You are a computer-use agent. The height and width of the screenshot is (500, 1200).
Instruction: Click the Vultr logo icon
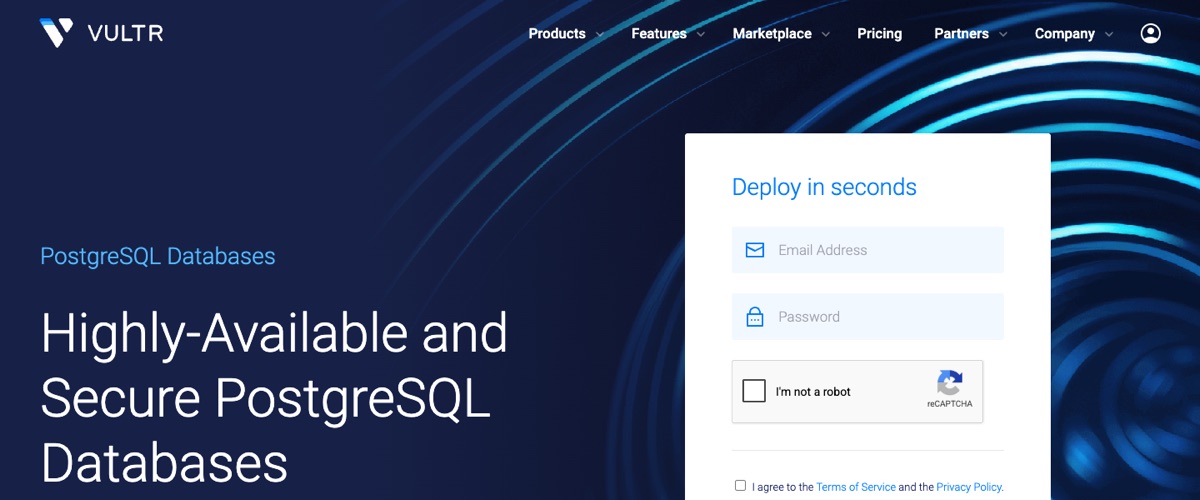pos(56,33)
